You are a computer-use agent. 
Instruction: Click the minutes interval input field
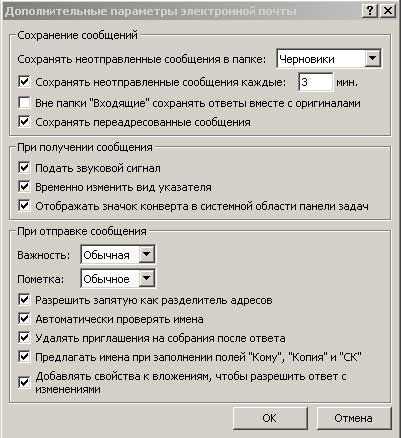tap(315, 82)
